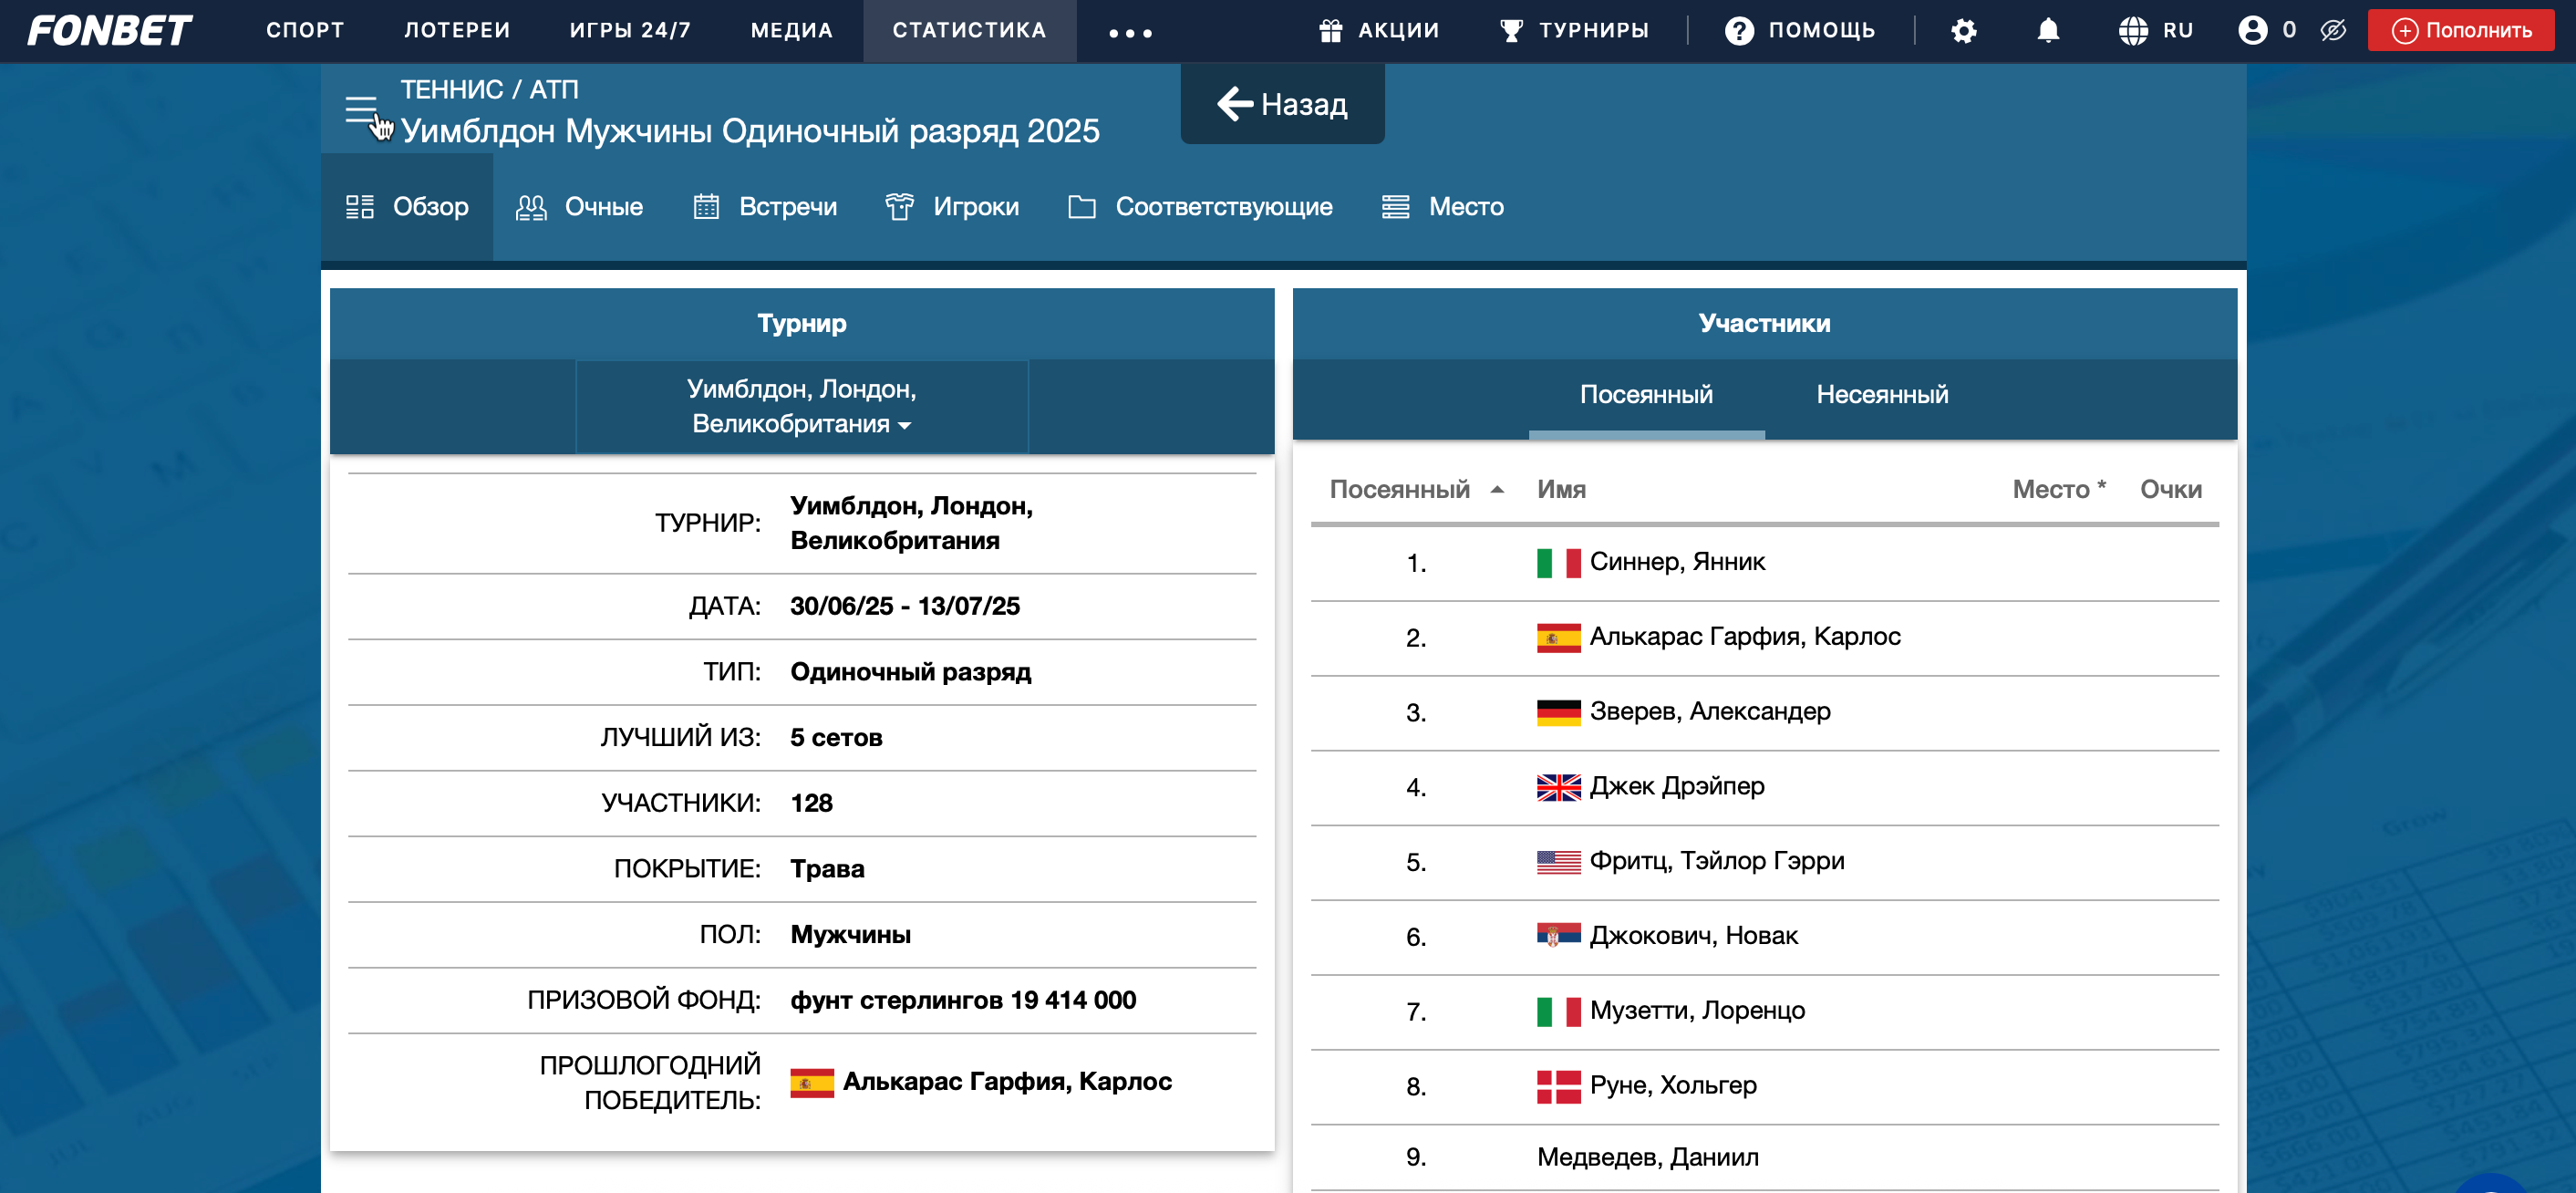
Task: Open player Зверев, Александер
Action: [1710, 712]
